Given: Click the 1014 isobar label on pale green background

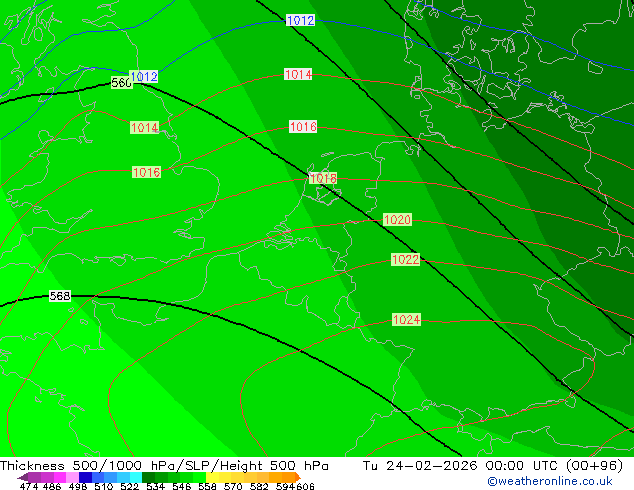Looking at the screenshot, I should pos(144,127).
